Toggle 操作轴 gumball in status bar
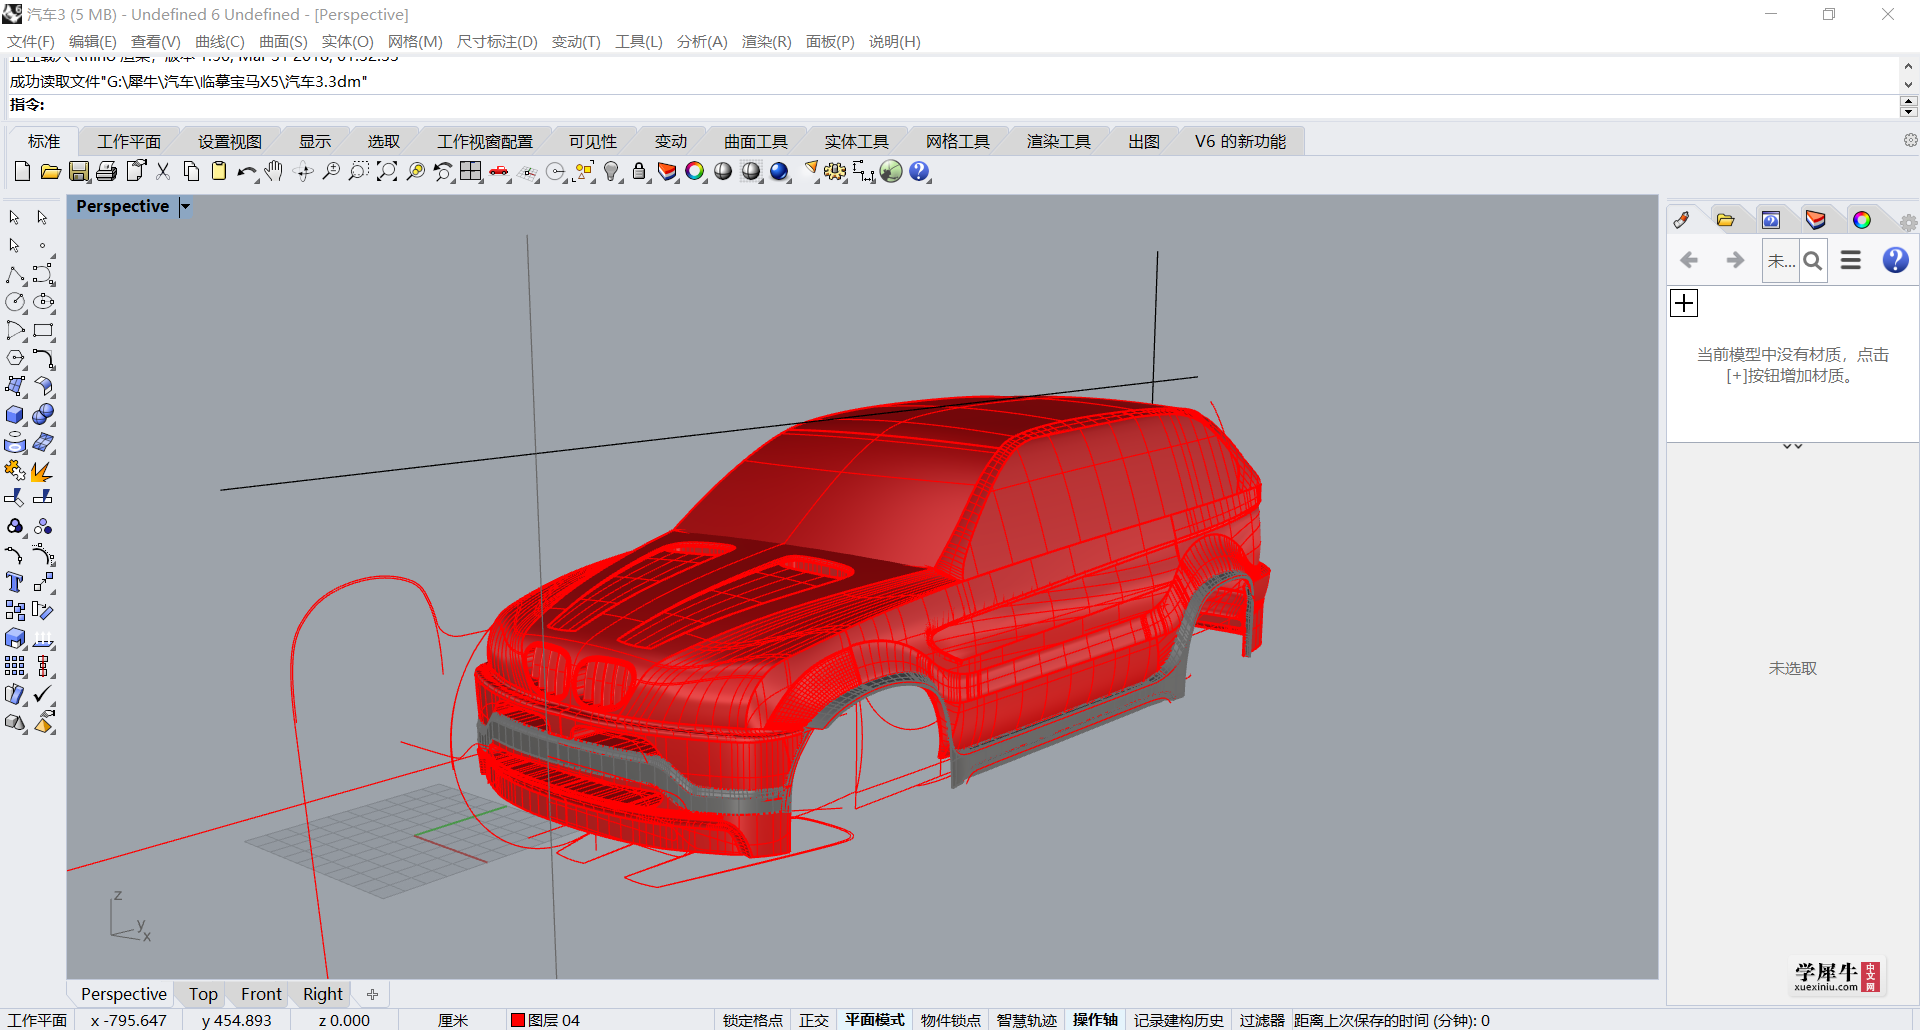 [x=1096, y=1020]
